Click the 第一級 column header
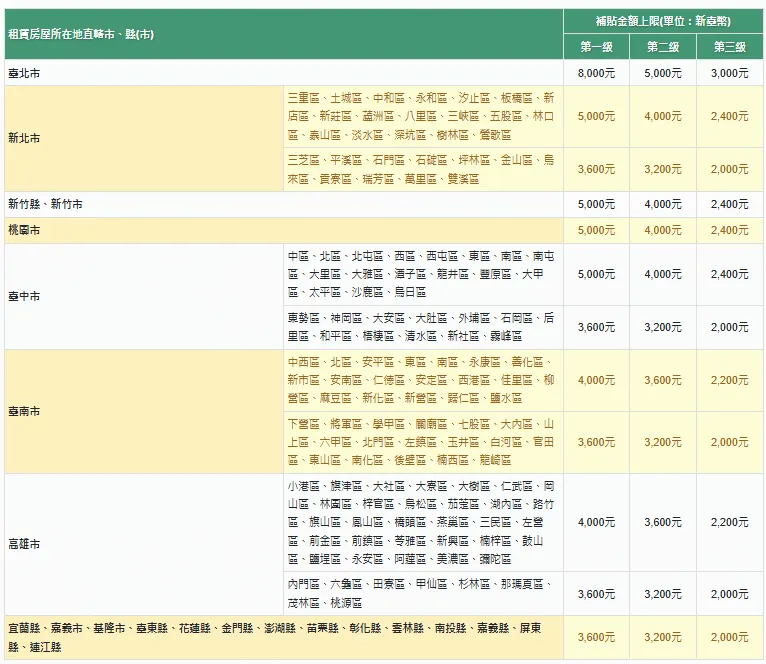 coord(596,47)
